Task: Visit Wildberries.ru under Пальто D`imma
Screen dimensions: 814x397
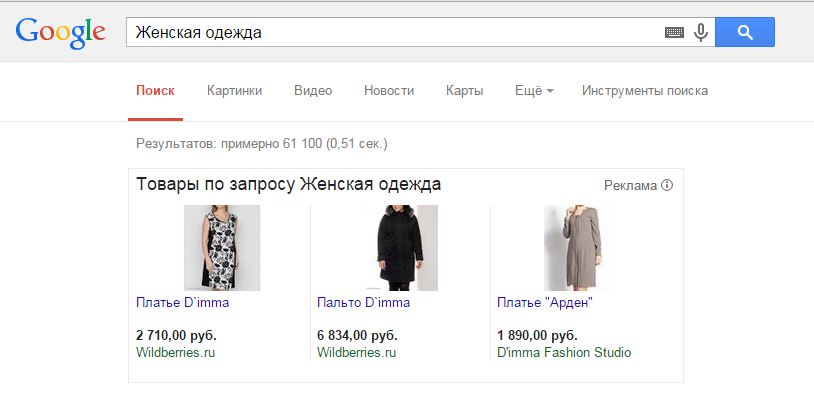Action: [357, 353]
